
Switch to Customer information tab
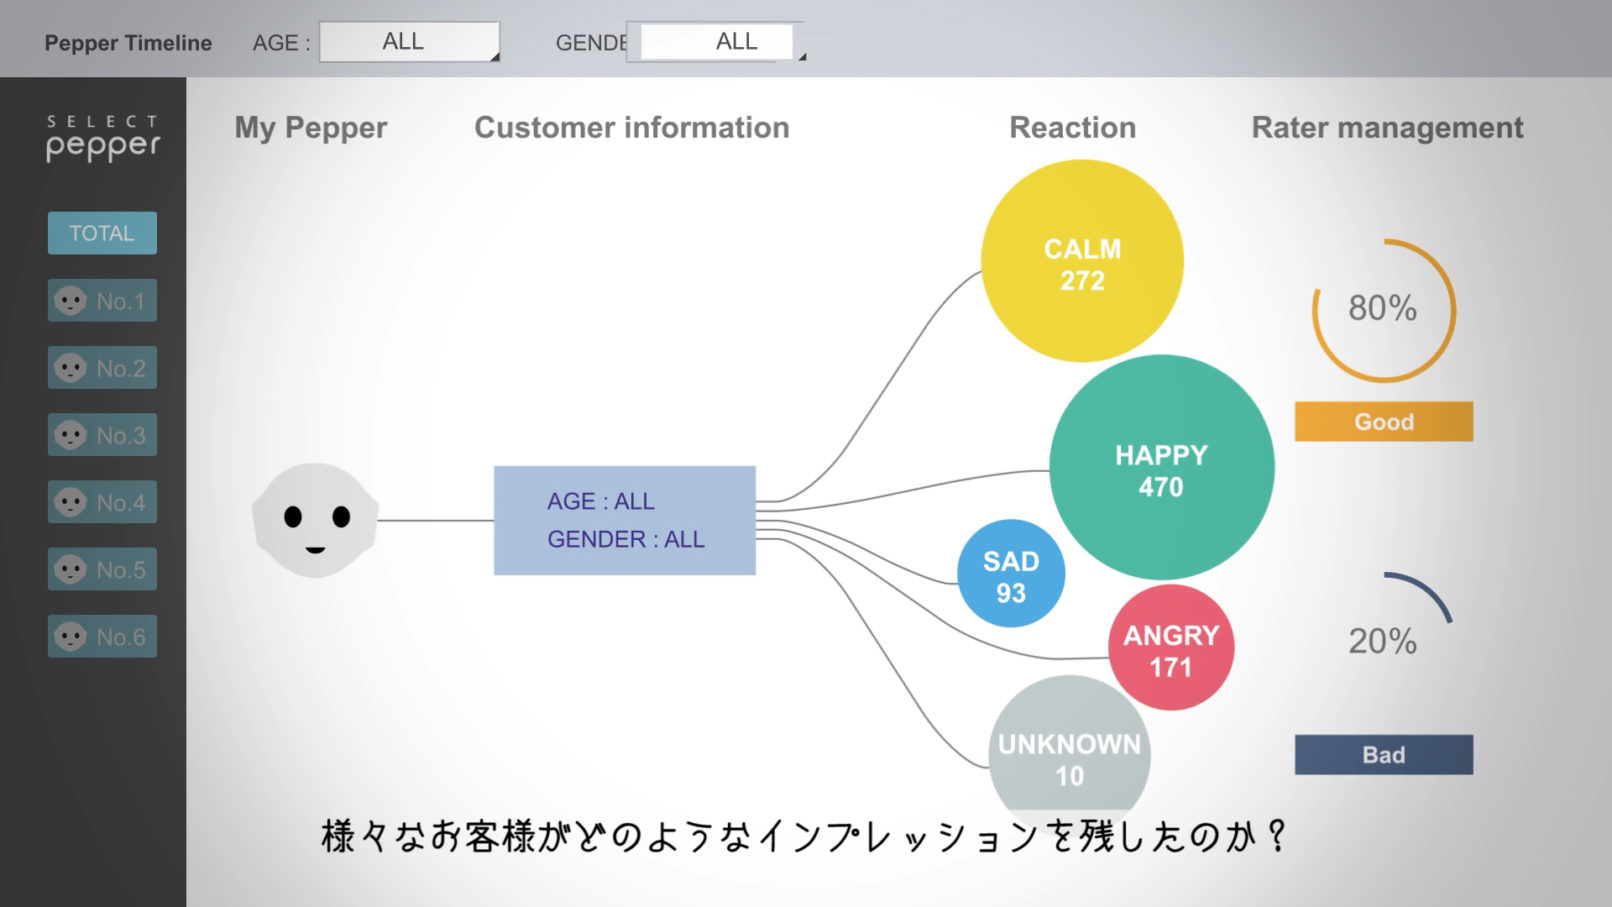631,128
